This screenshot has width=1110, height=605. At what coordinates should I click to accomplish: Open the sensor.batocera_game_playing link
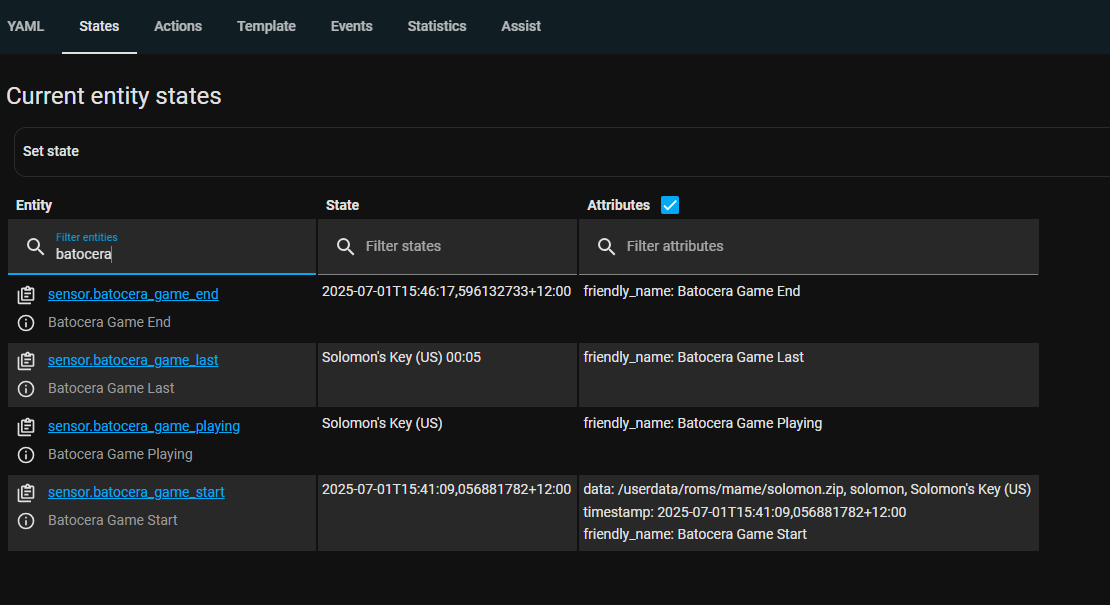(x=144, y=426)
